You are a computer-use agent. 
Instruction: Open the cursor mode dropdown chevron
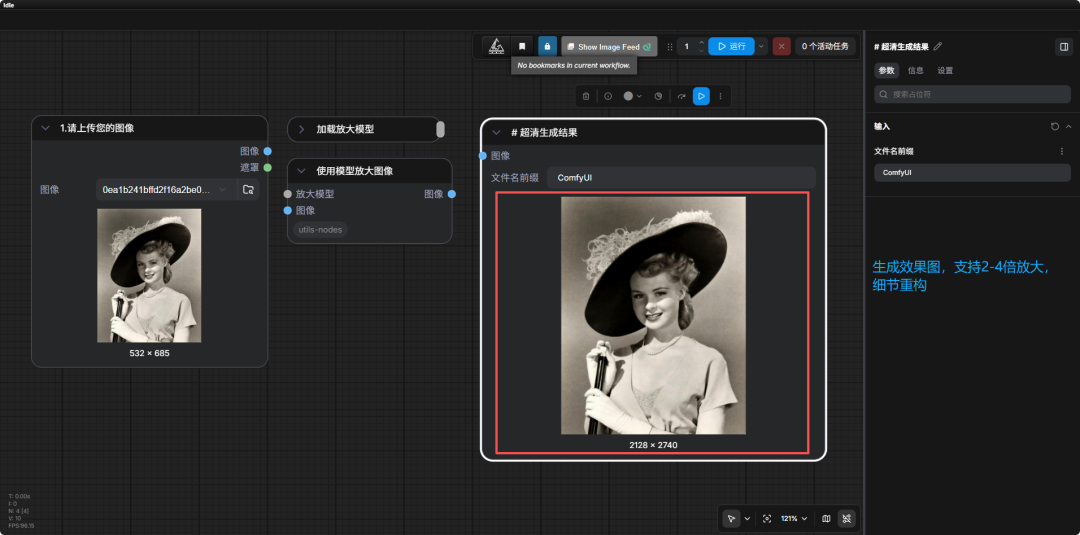click(x=747, y=518)
